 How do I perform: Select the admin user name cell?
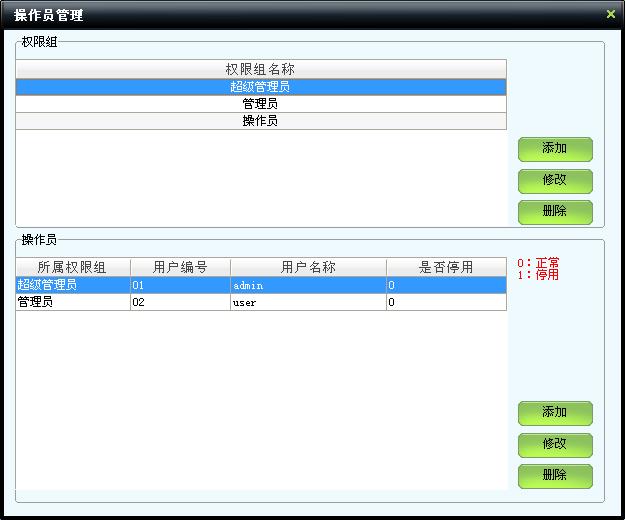(308, 285)
